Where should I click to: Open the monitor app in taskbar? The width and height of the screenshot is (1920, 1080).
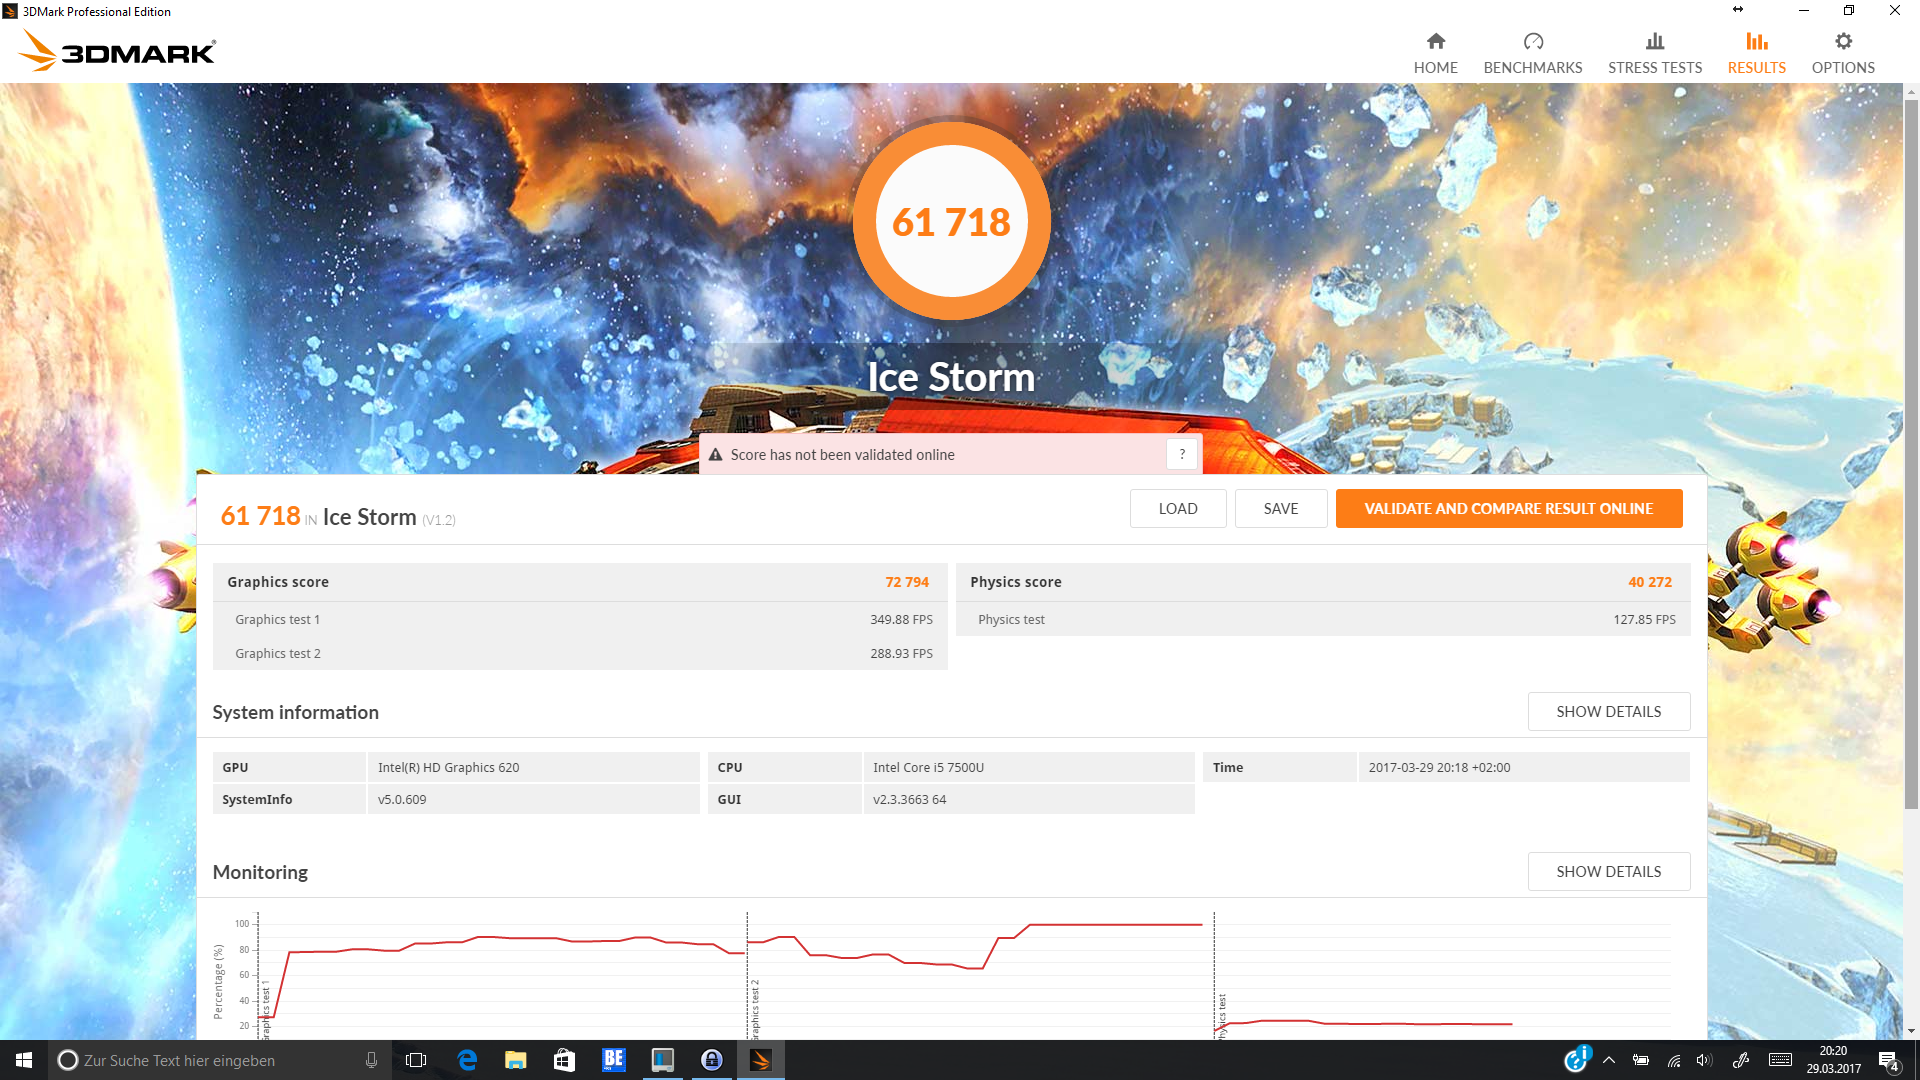(662, 1060)
